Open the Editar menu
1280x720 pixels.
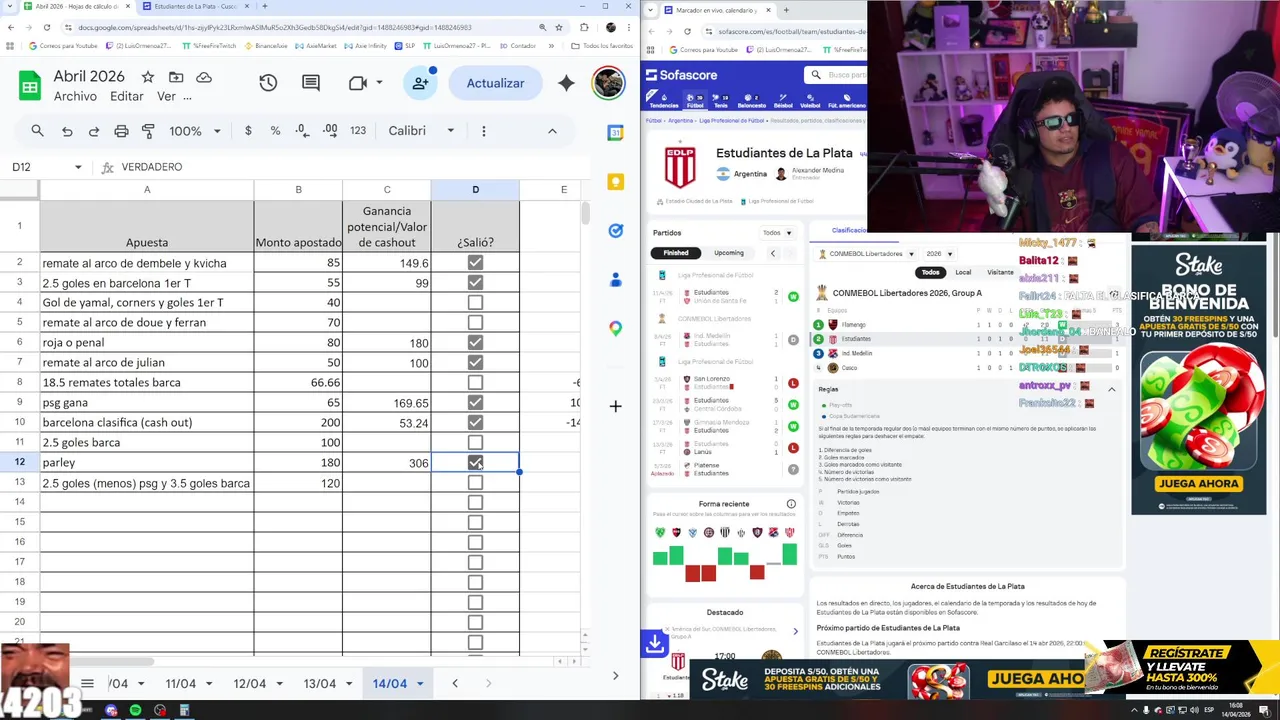coord(127,97)
